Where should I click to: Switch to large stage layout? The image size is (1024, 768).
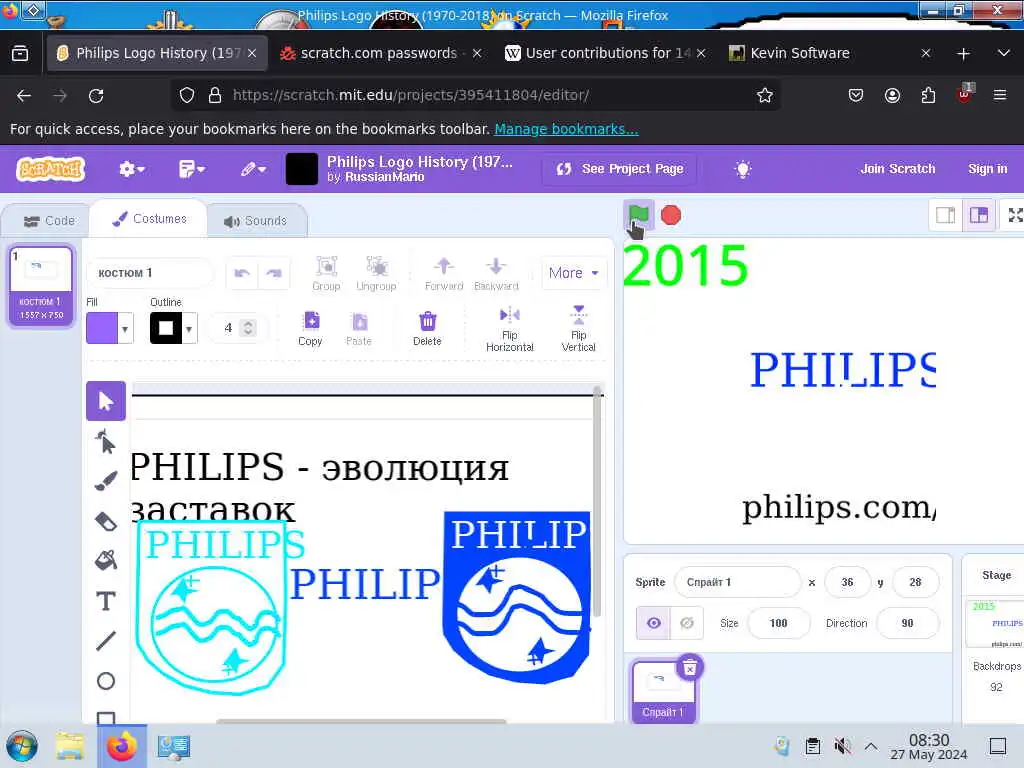979,215
